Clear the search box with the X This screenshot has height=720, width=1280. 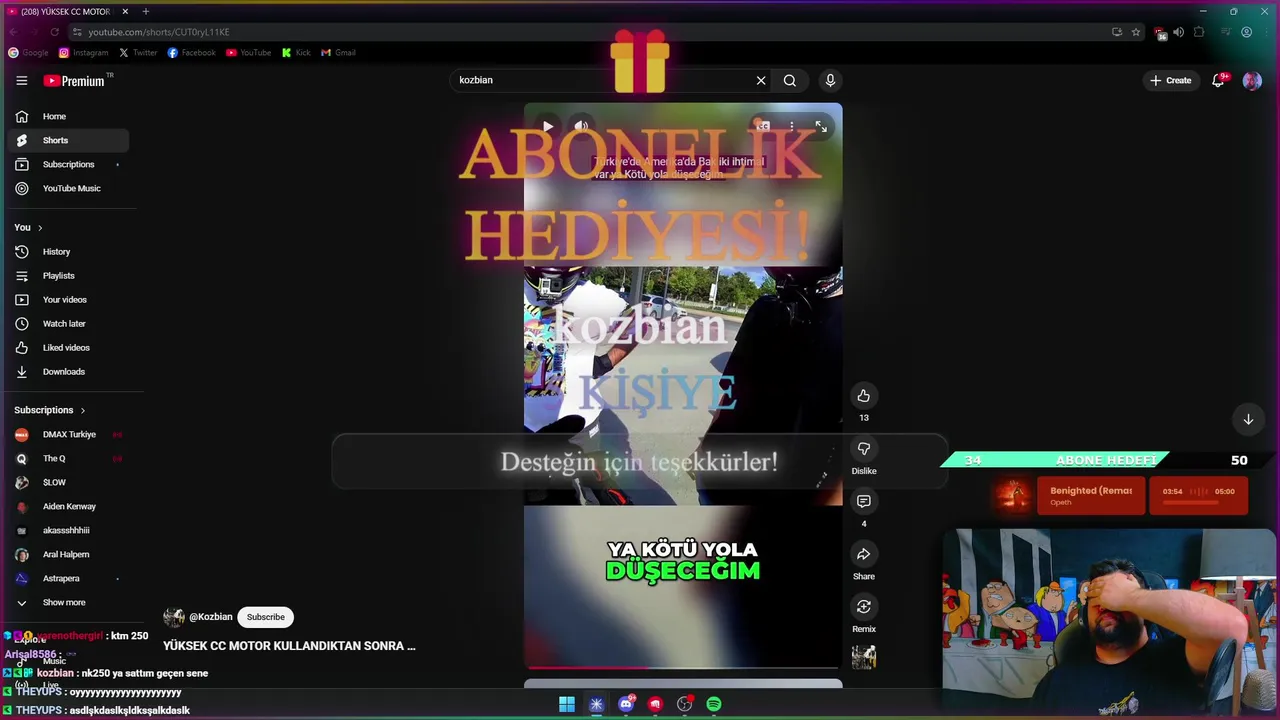[761, 80]
